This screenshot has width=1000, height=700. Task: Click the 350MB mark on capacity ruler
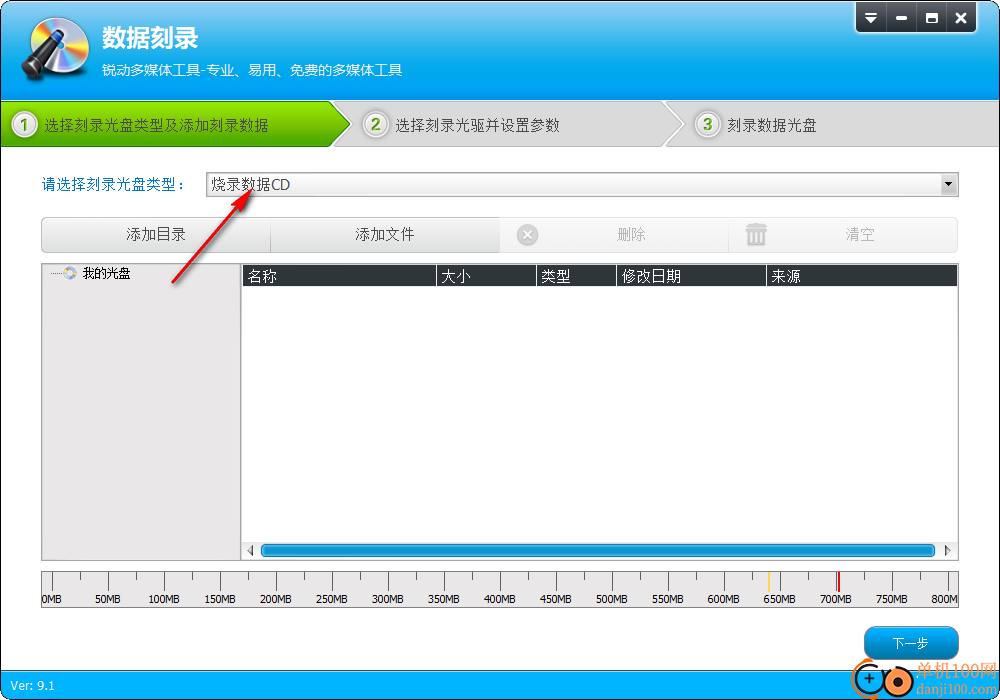444,599
